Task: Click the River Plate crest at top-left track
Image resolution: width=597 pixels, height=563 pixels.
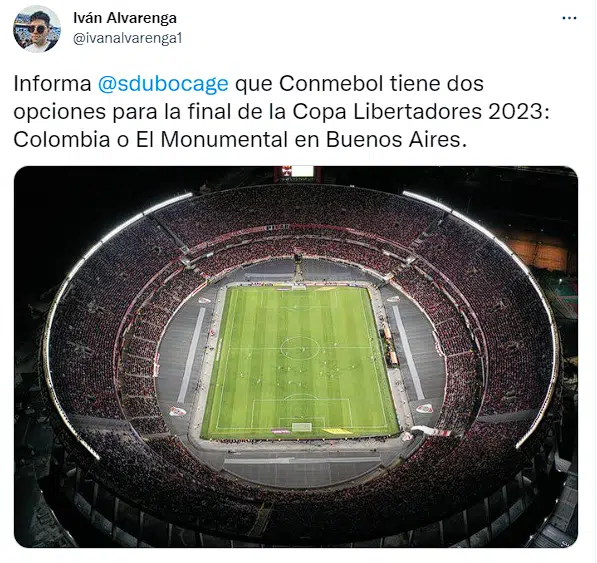Action: 204,300
